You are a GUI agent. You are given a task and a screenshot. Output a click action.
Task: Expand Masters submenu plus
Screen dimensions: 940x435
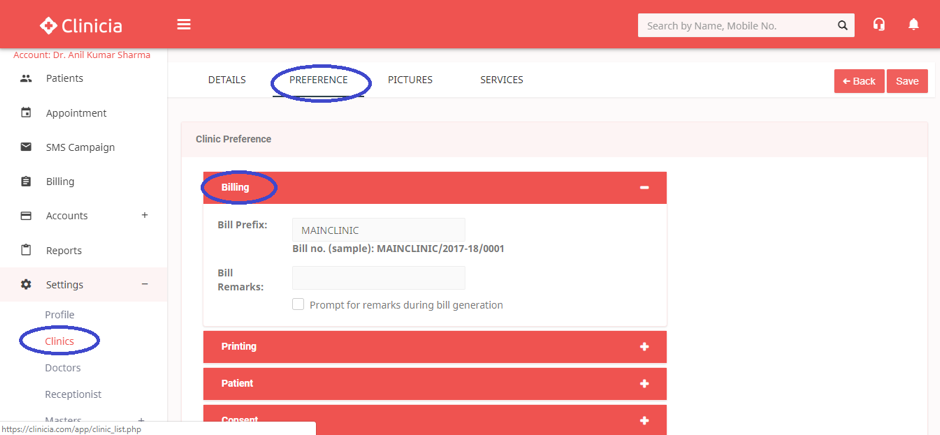[x=141, y=421]
